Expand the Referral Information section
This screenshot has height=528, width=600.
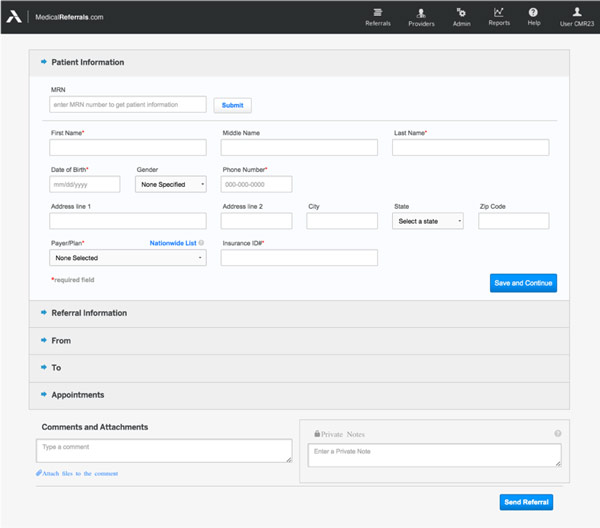point(89,313)
